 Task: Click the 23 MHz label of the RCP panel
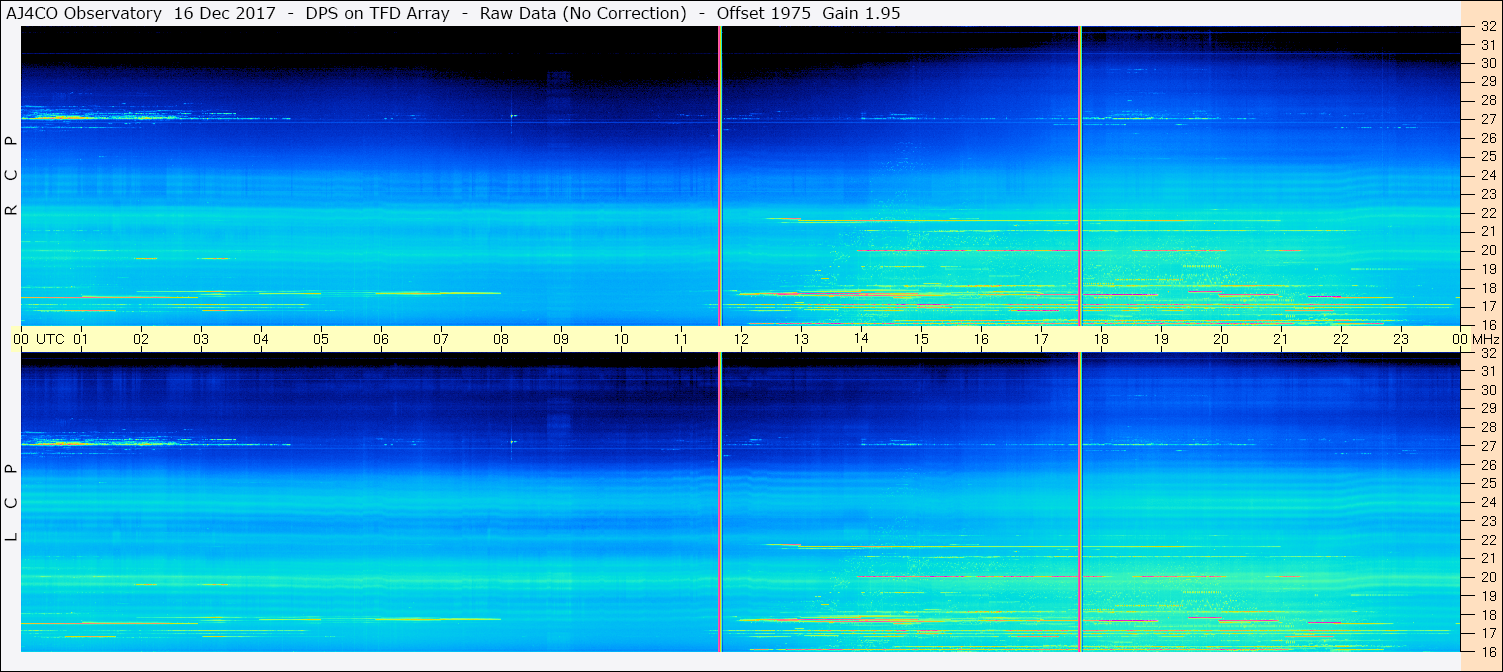click(1487, 194)
